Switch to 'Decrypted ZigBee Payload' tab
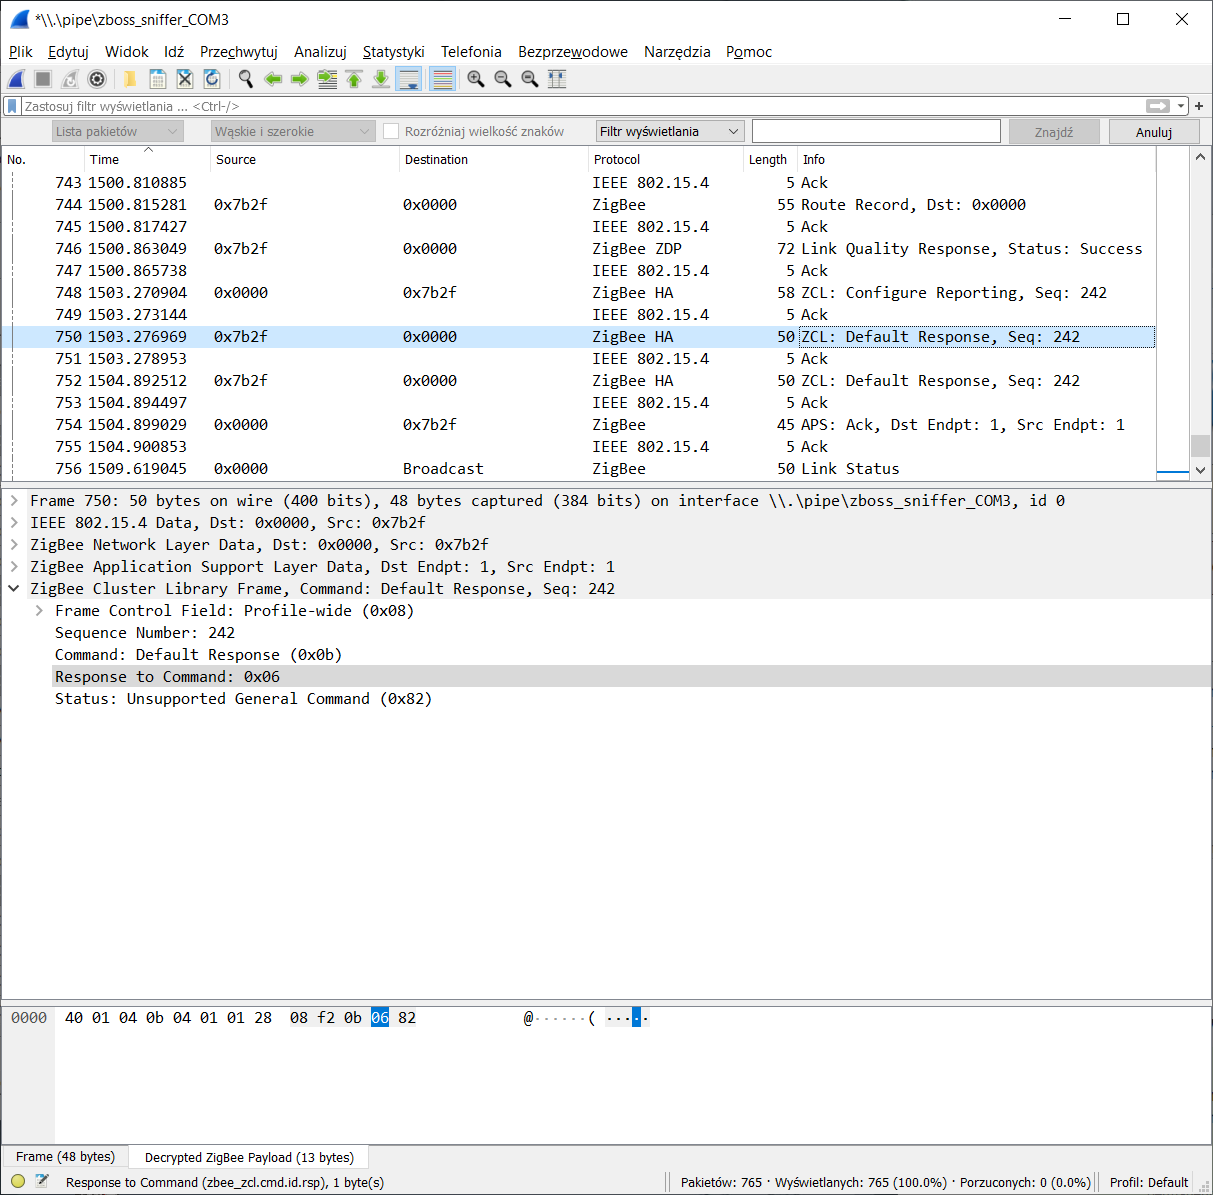Screen dimensions: 1213x1195 [249, 1158]
